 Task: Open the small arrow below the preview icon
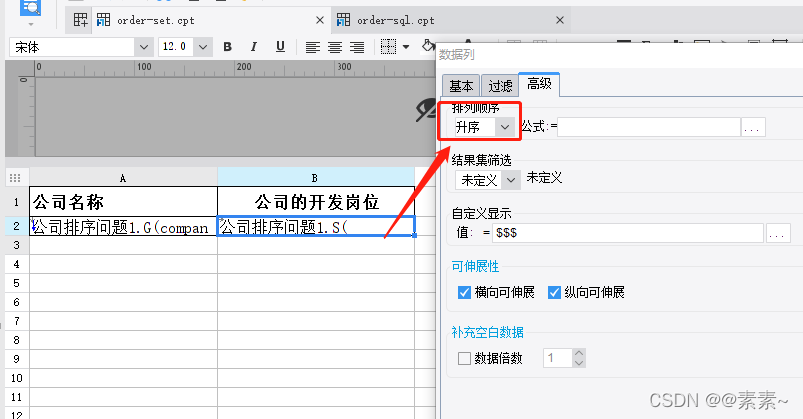pyautogui.click(x=31, y=24)
